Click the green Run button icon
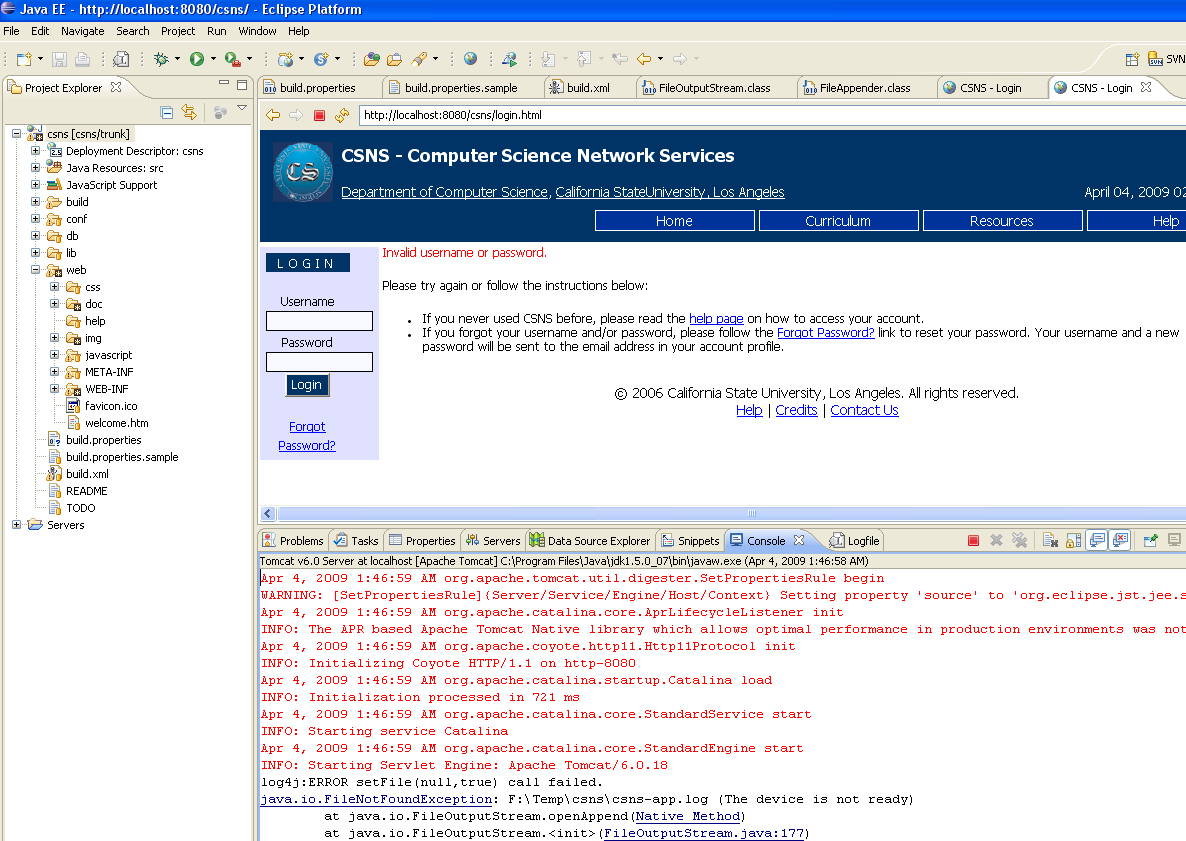Image resolution: width=1186 pixels, height=841 pixels. (x=197, y=60)
